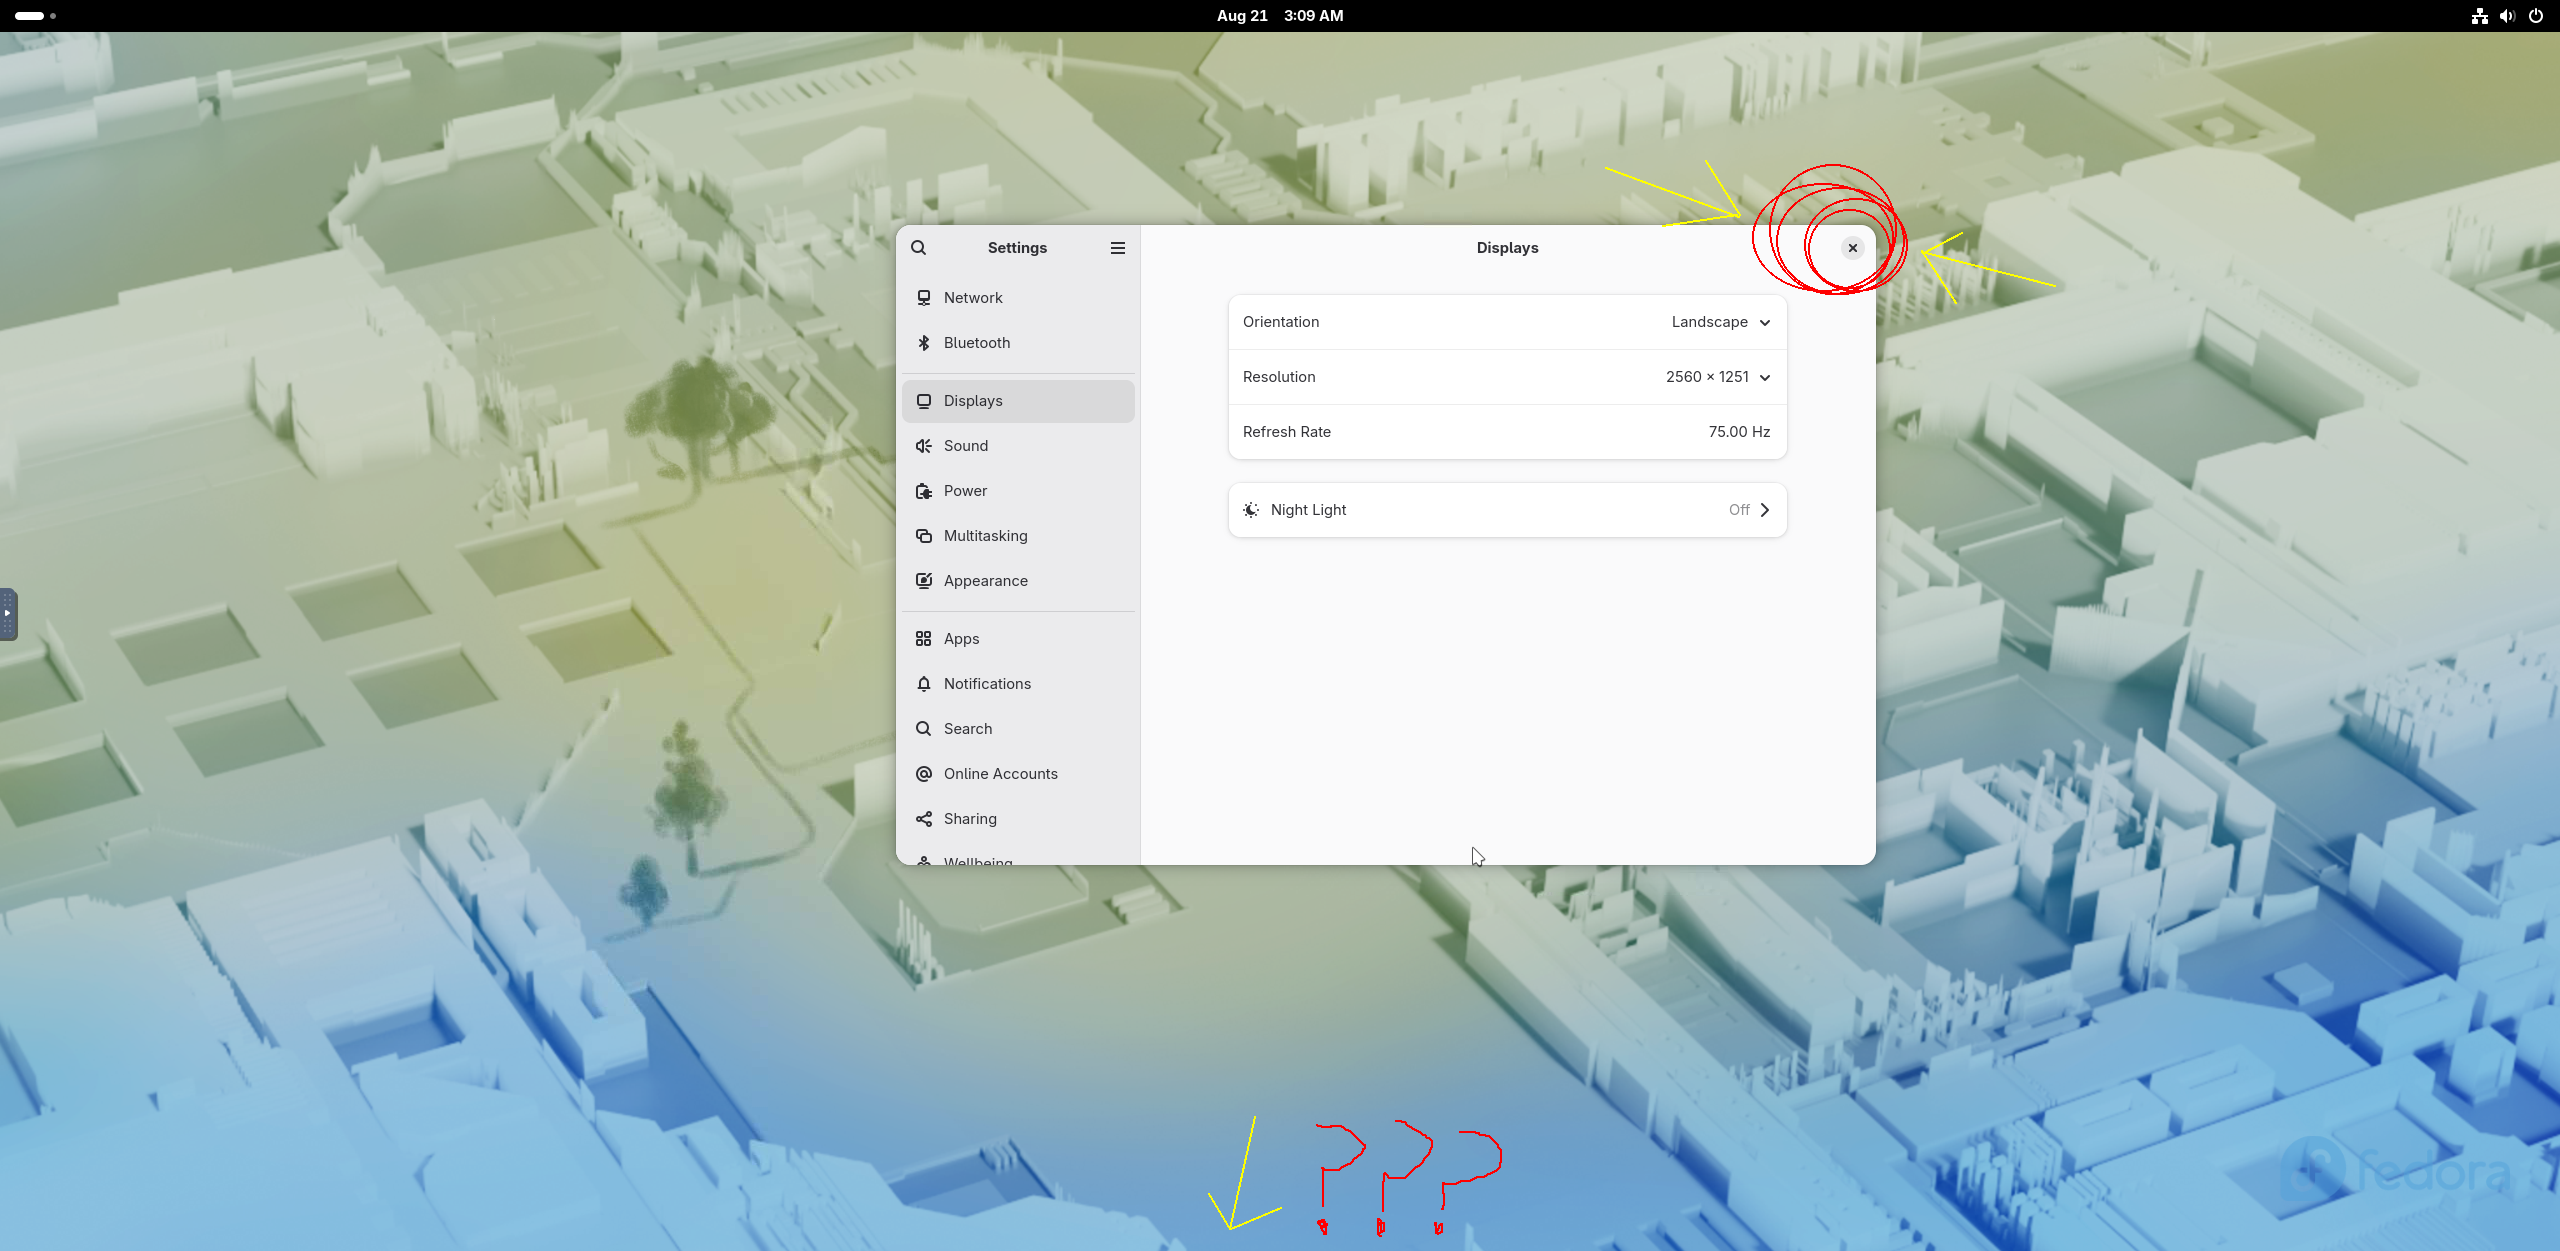Click the Network sidebar icon
This screenshot has height=1251, width=2560.
tap(924, 298)
